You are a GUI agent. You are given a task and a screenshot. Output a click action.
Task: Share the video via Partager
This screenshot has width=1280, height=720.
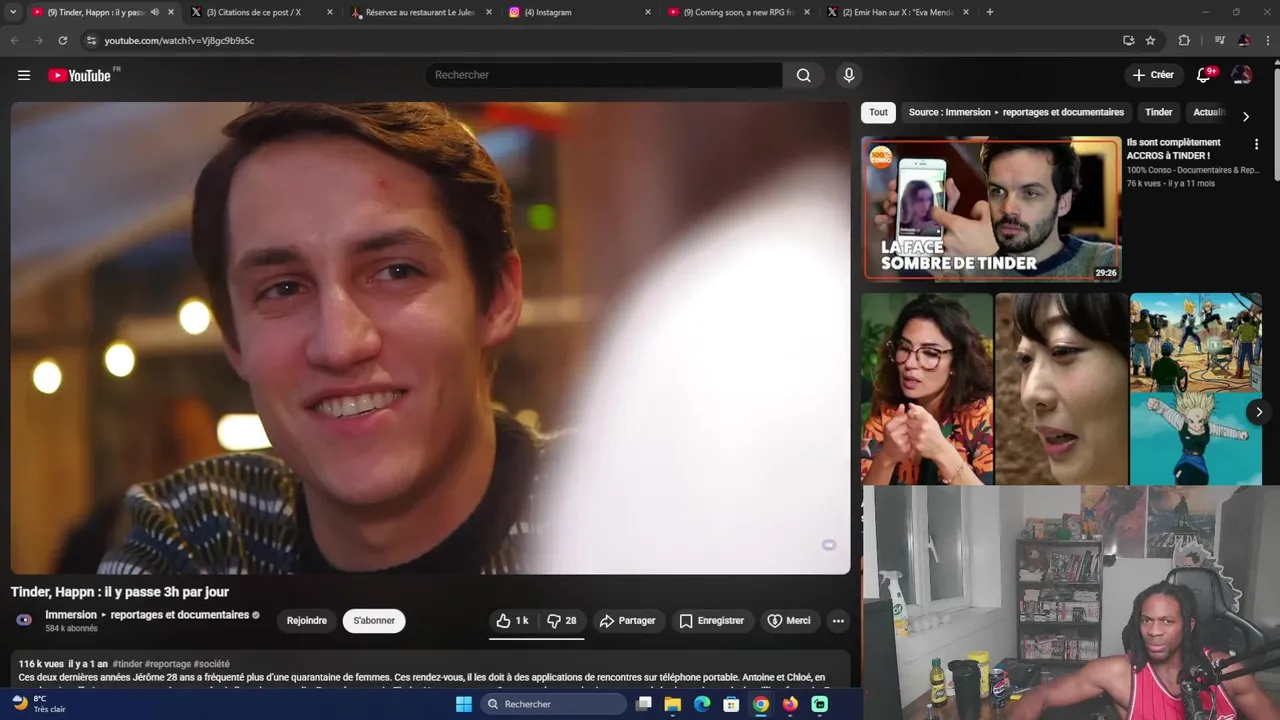point(628,621)
